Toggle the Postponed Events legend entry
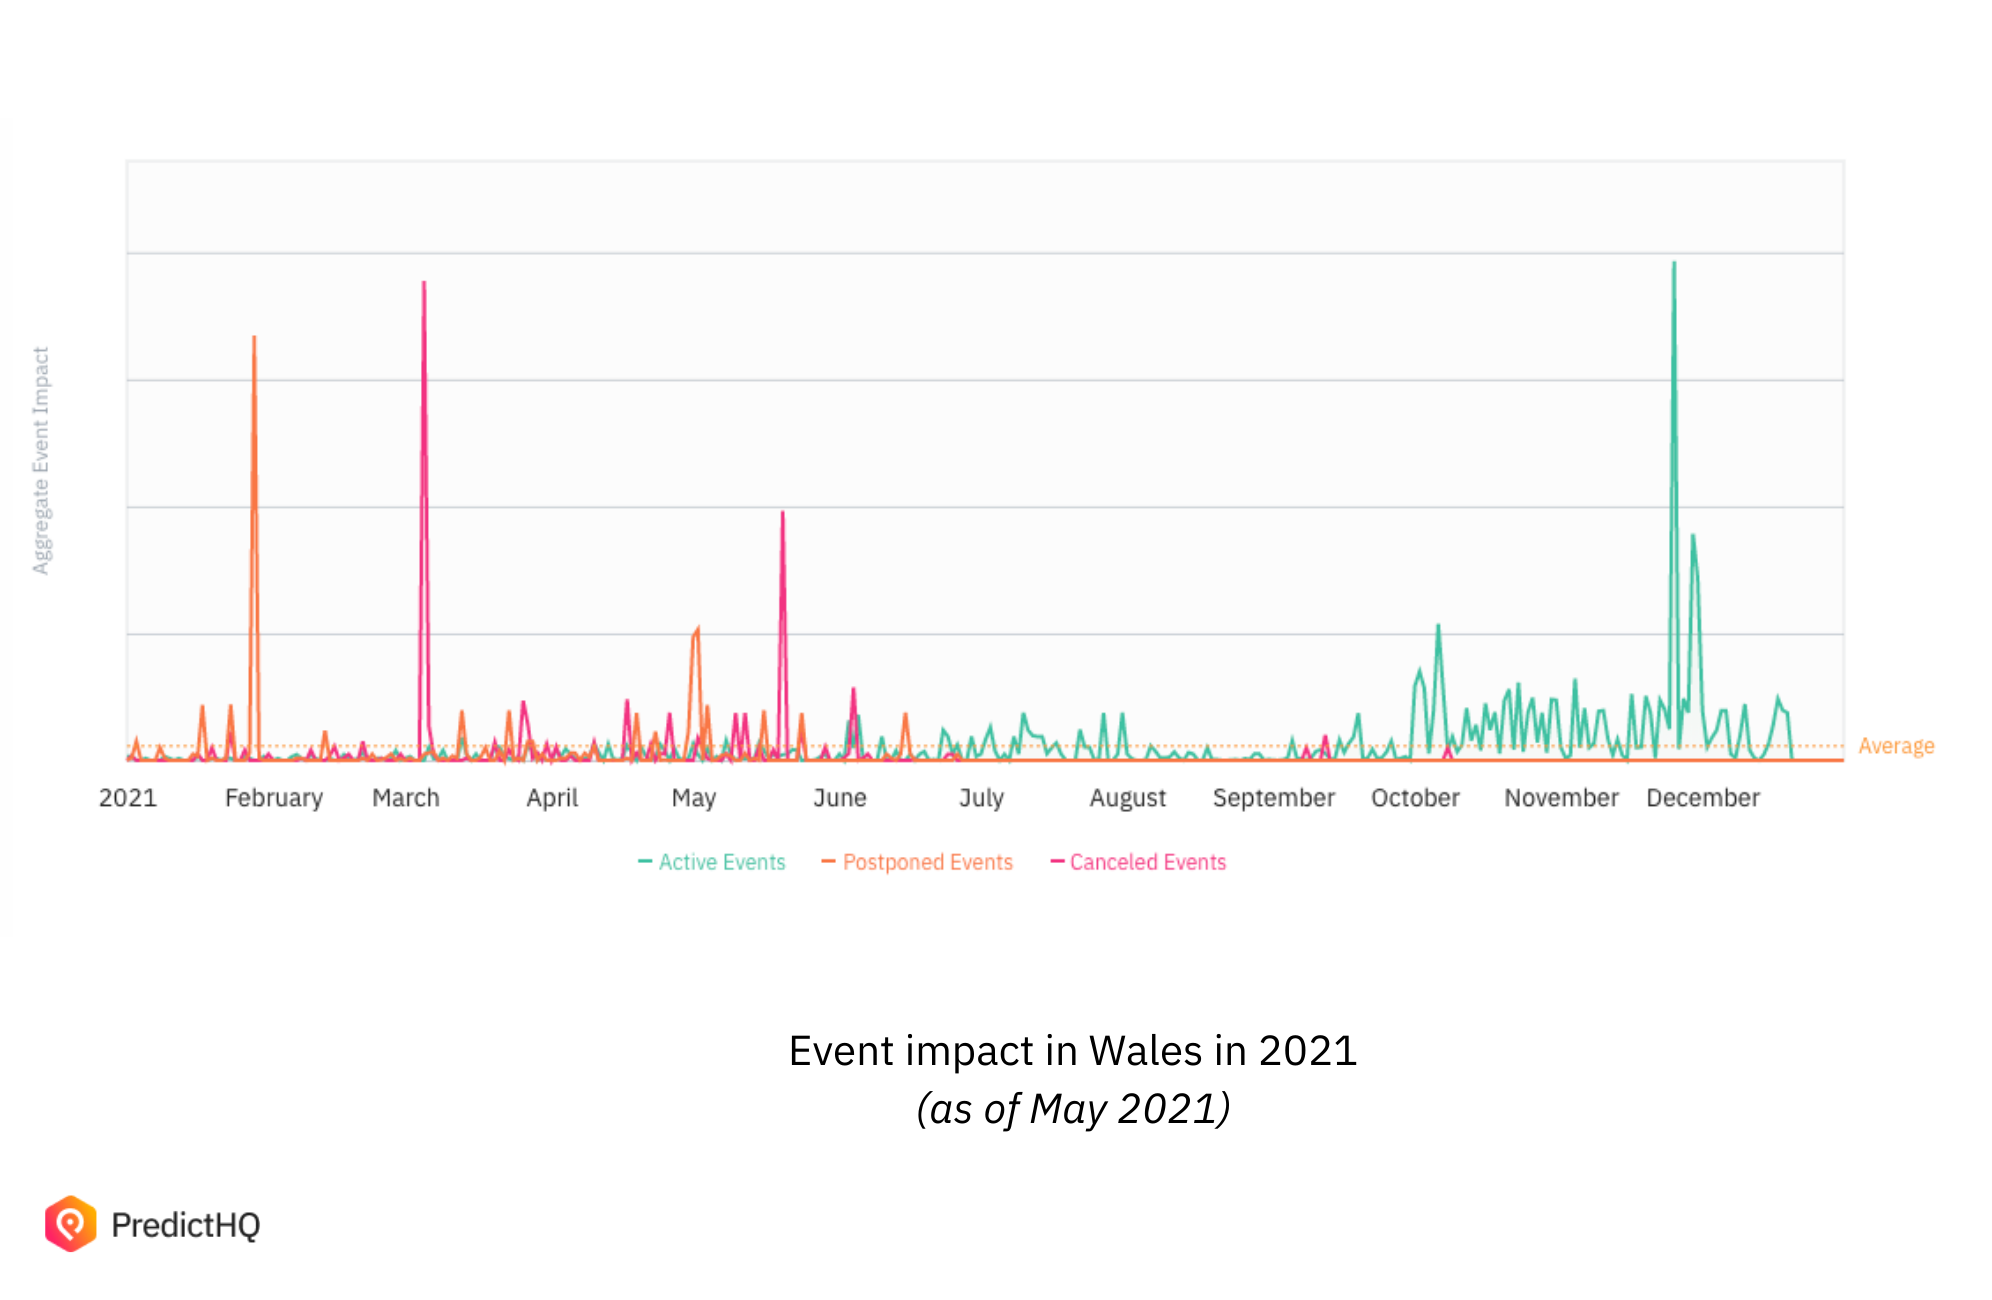The width and height of the screenshot is (1992, 1300). pyautogui.click(x=927, y=862)
